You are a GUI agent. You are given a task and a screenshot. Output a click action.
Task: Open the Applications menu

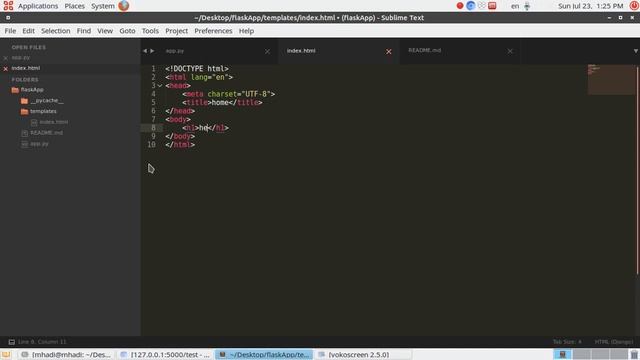coord(38,6)
